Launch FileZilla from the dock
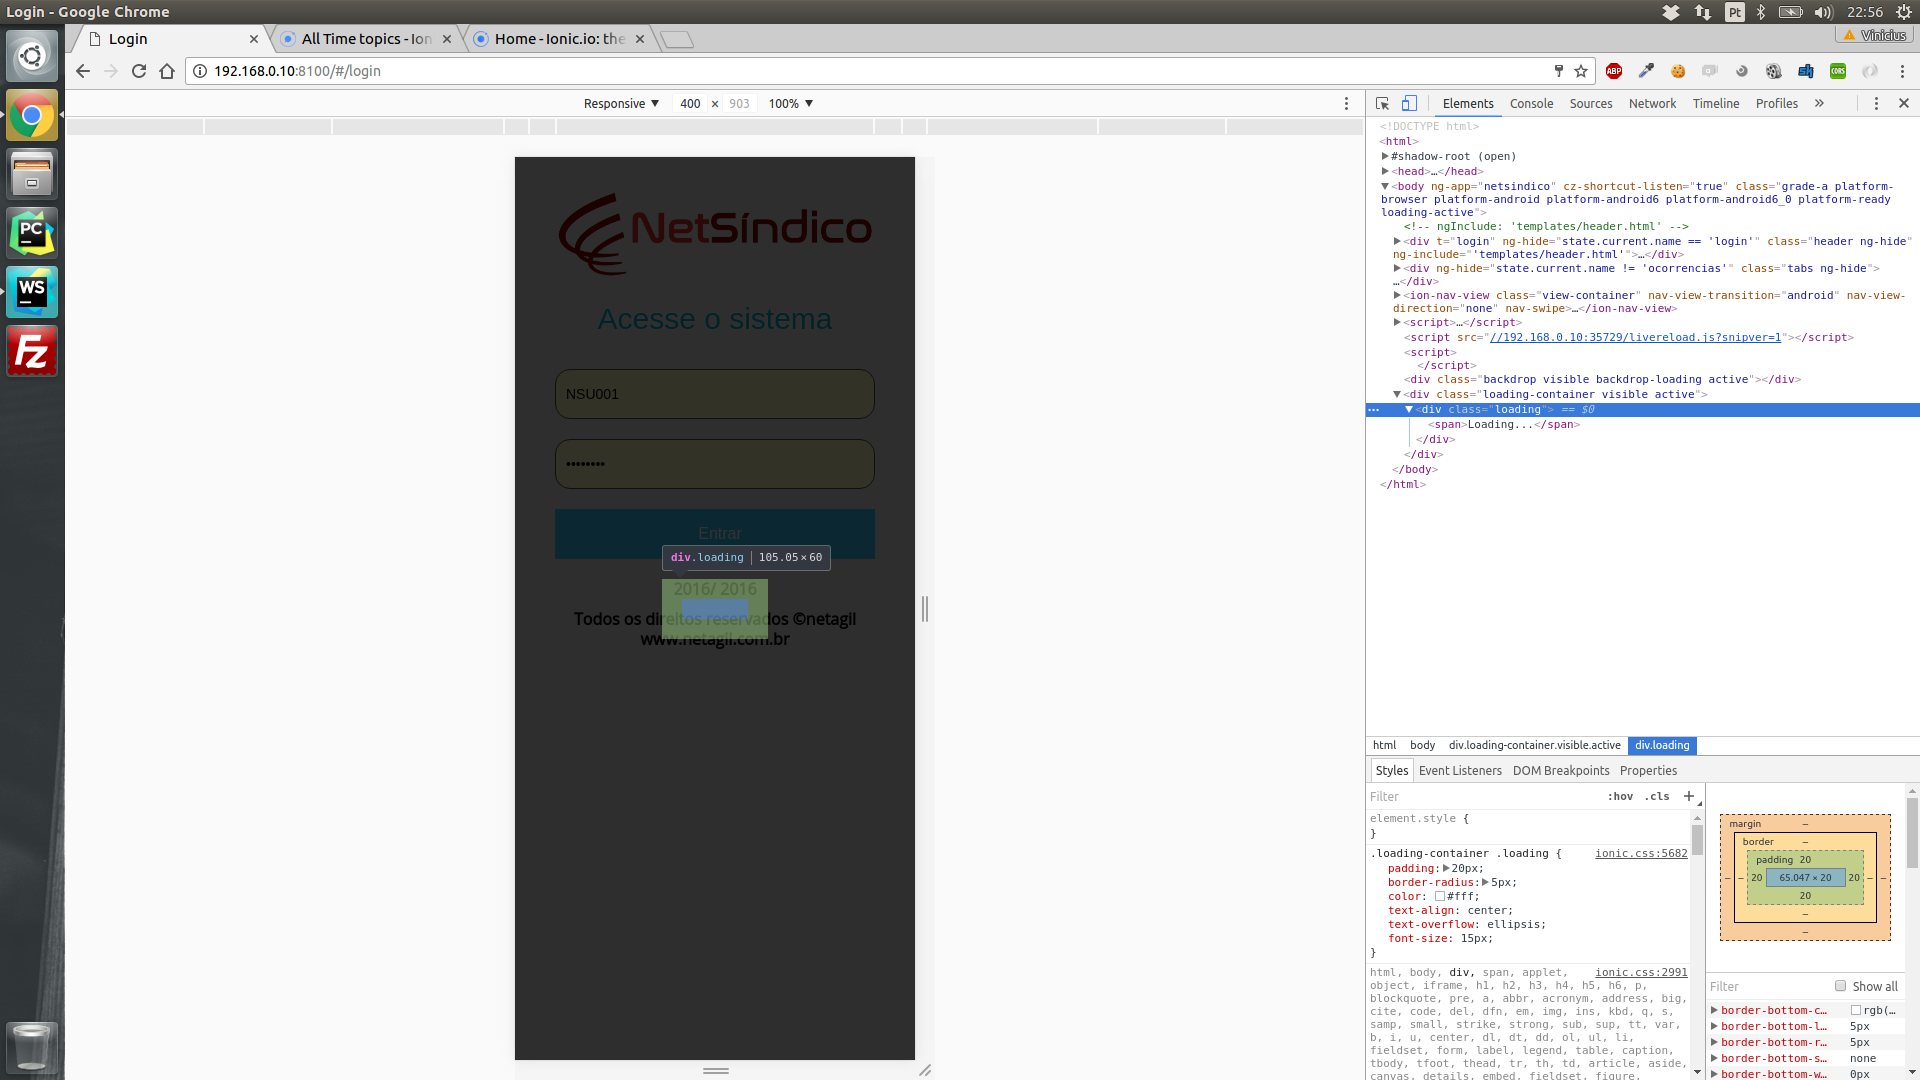1920x1080 pixels. pyautogui.click(x=32, y=352)
